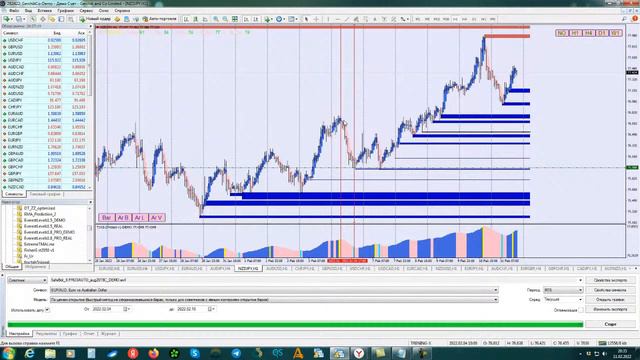This screenshot has width=640, height=360.
Task: Click the zoom out magnifier icon
Action: pyautogui.click(x=225, y=19)
